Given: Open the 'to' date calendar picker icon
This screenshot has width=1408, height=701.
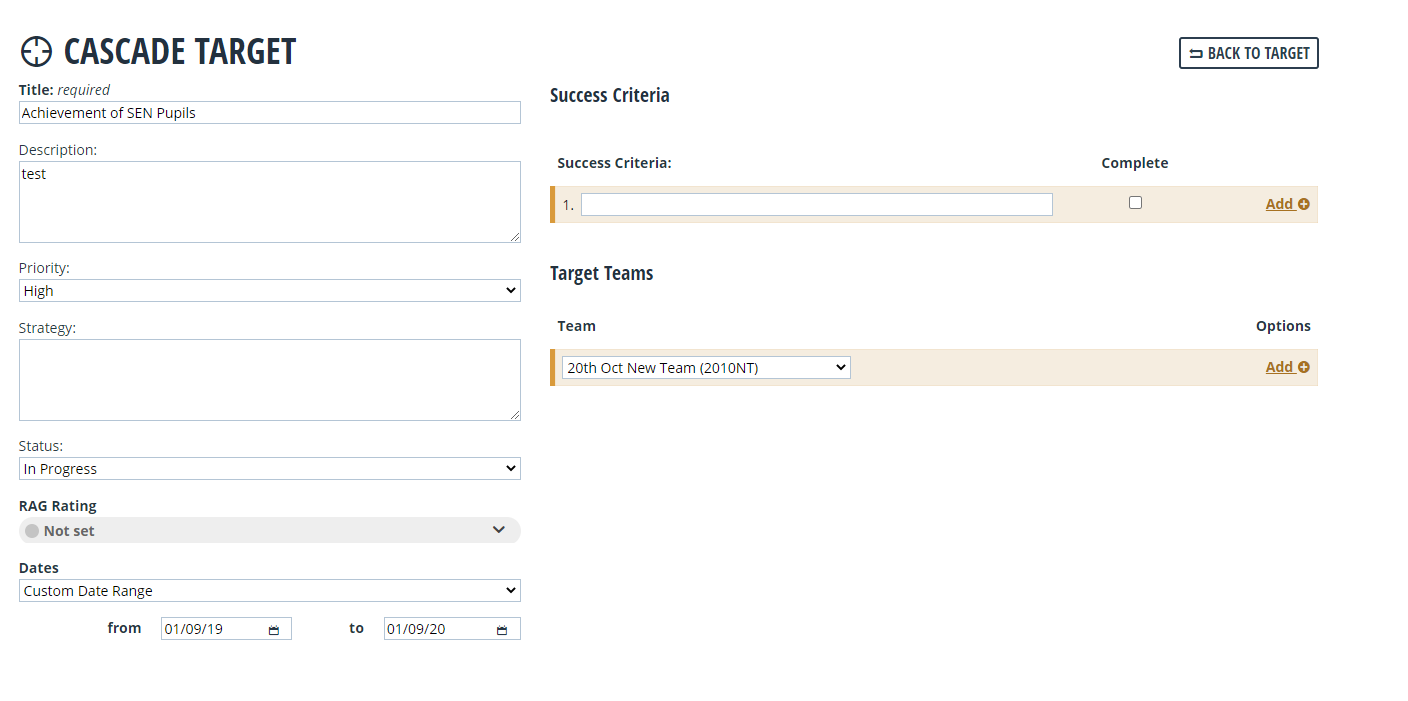Looking at the screenshot, I should (x=502, y=630).
